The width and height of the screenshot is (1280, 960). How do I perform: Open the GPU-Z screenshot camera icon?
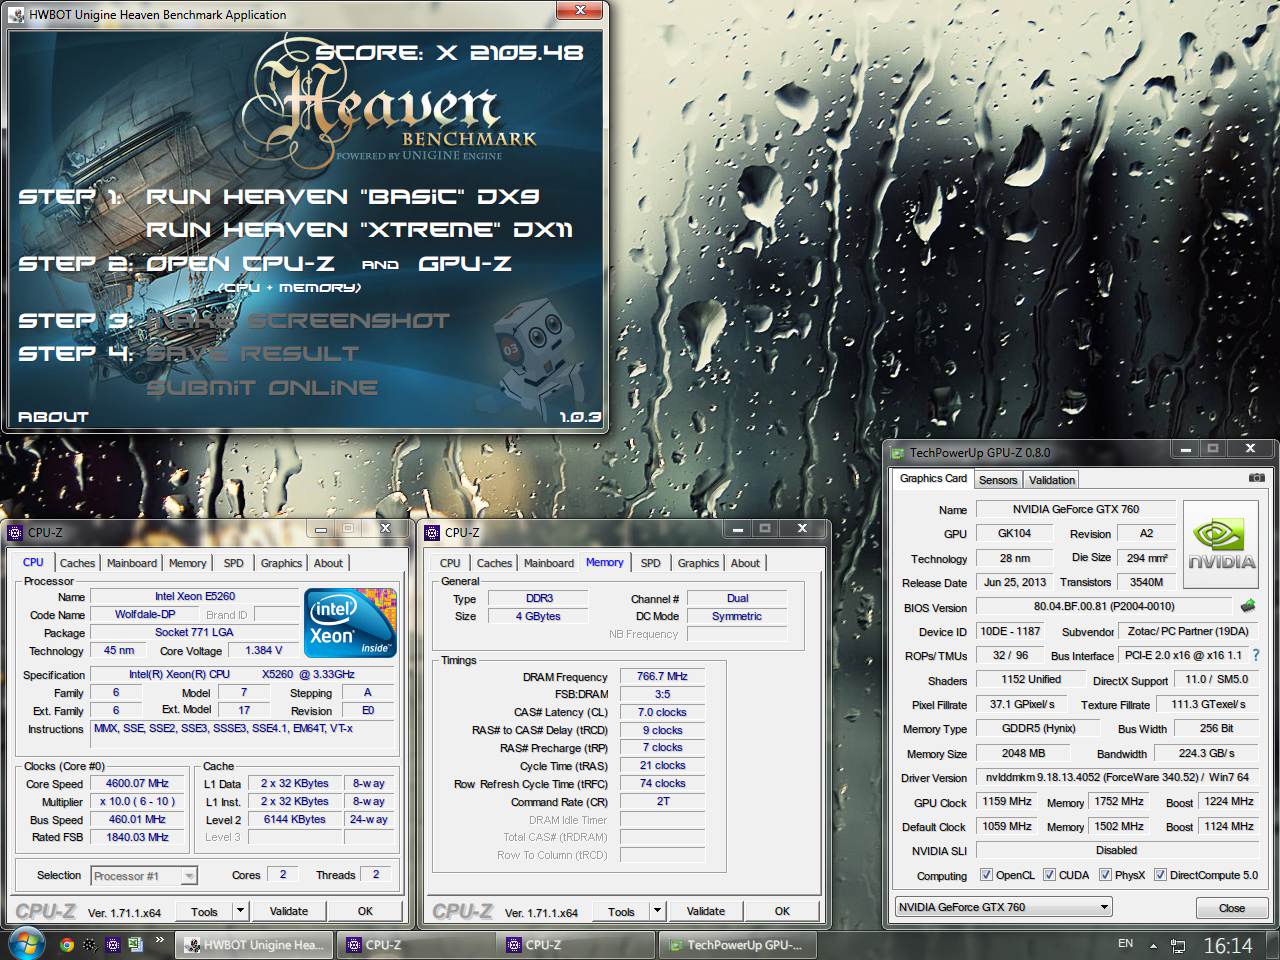1256,479
